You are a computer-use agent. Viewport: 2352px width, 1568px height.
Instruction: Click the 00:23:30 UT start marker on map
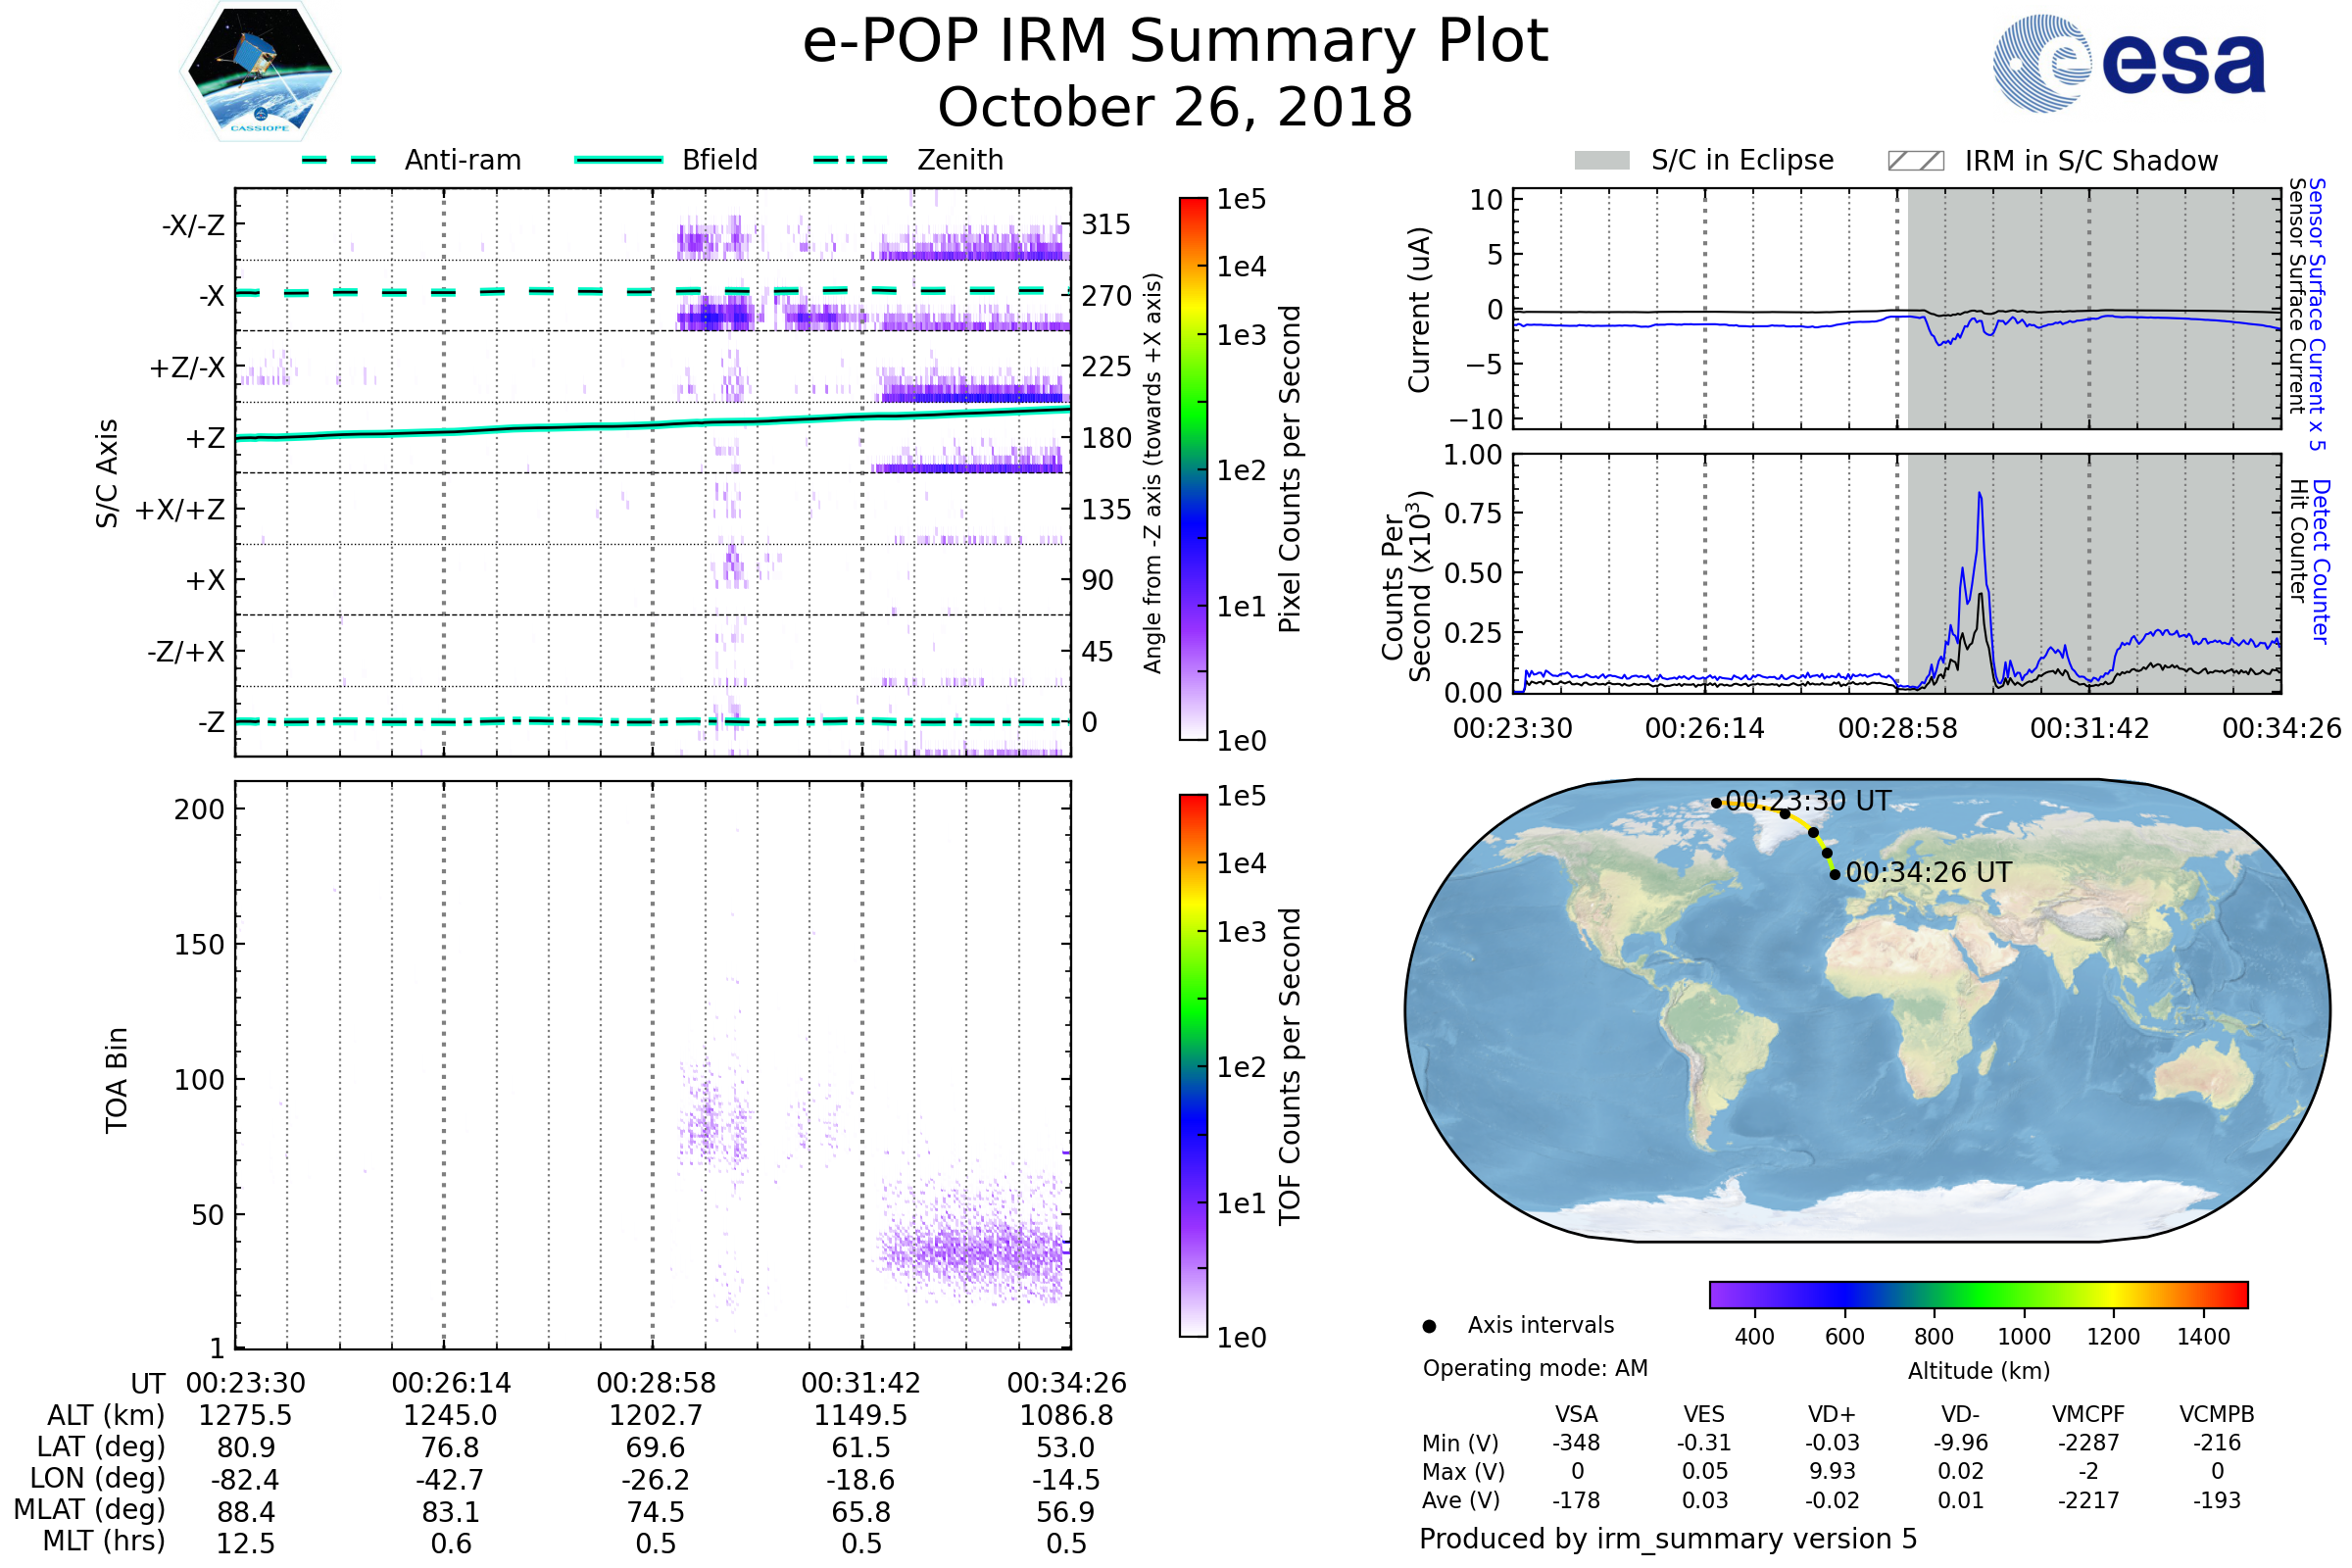point(1716,803)
